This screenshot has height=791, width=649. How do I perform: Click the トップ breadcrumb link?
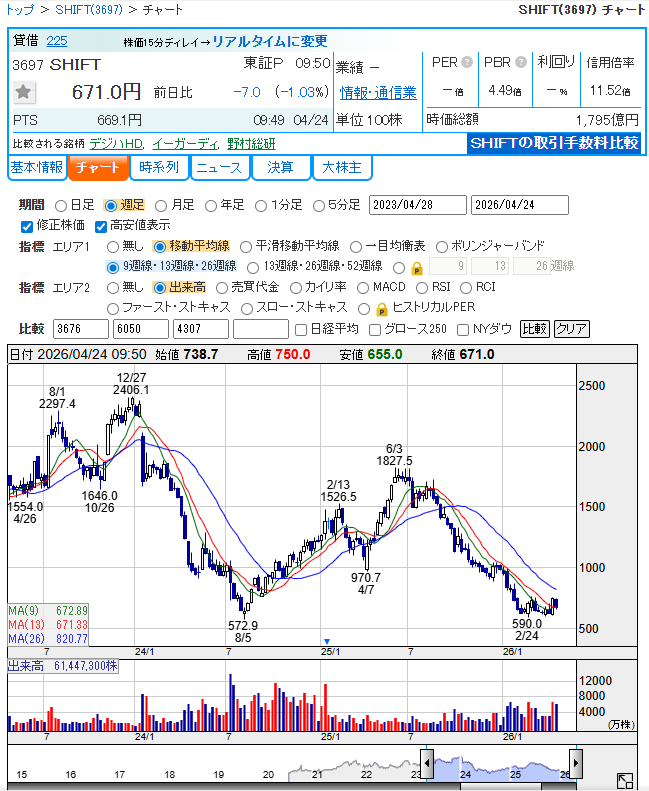20,10
